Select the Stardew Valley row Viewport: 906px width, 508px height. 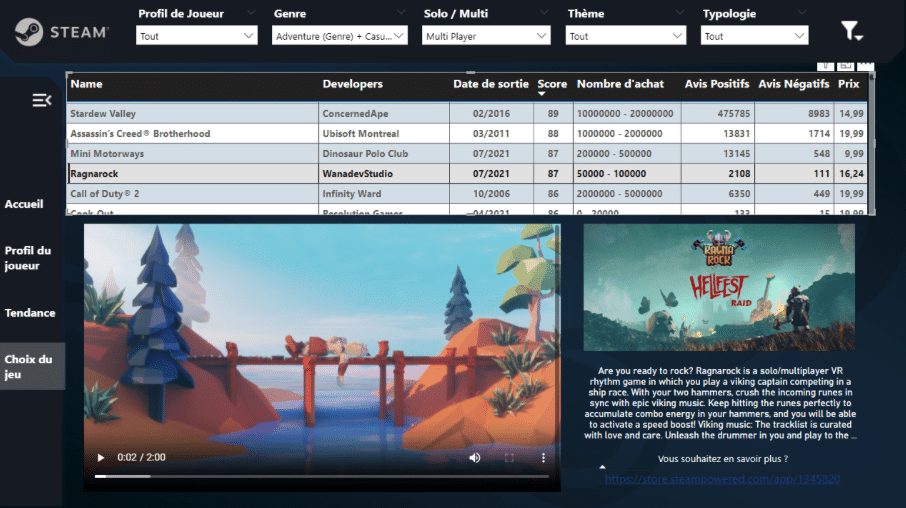tap(467, 114)
